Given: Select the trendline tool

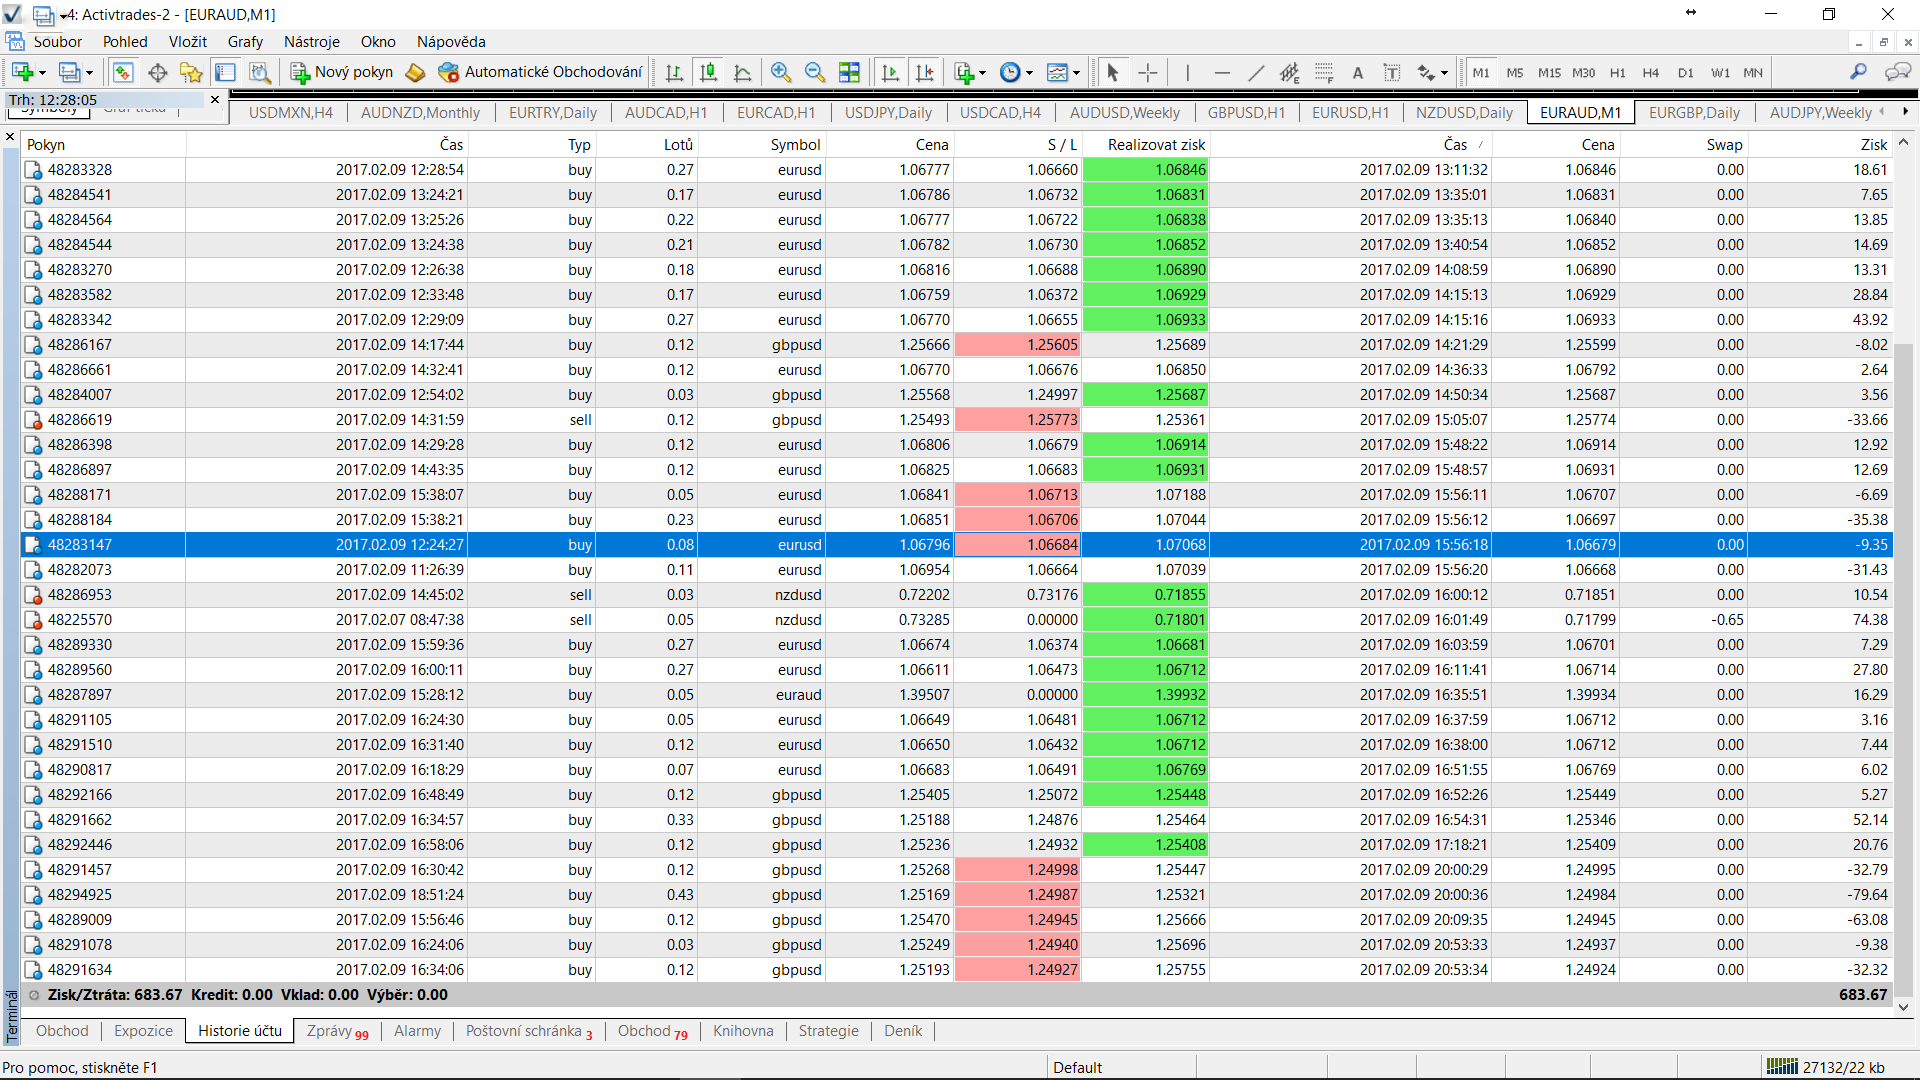Looking at the screenshot, I should [1256, 72].
